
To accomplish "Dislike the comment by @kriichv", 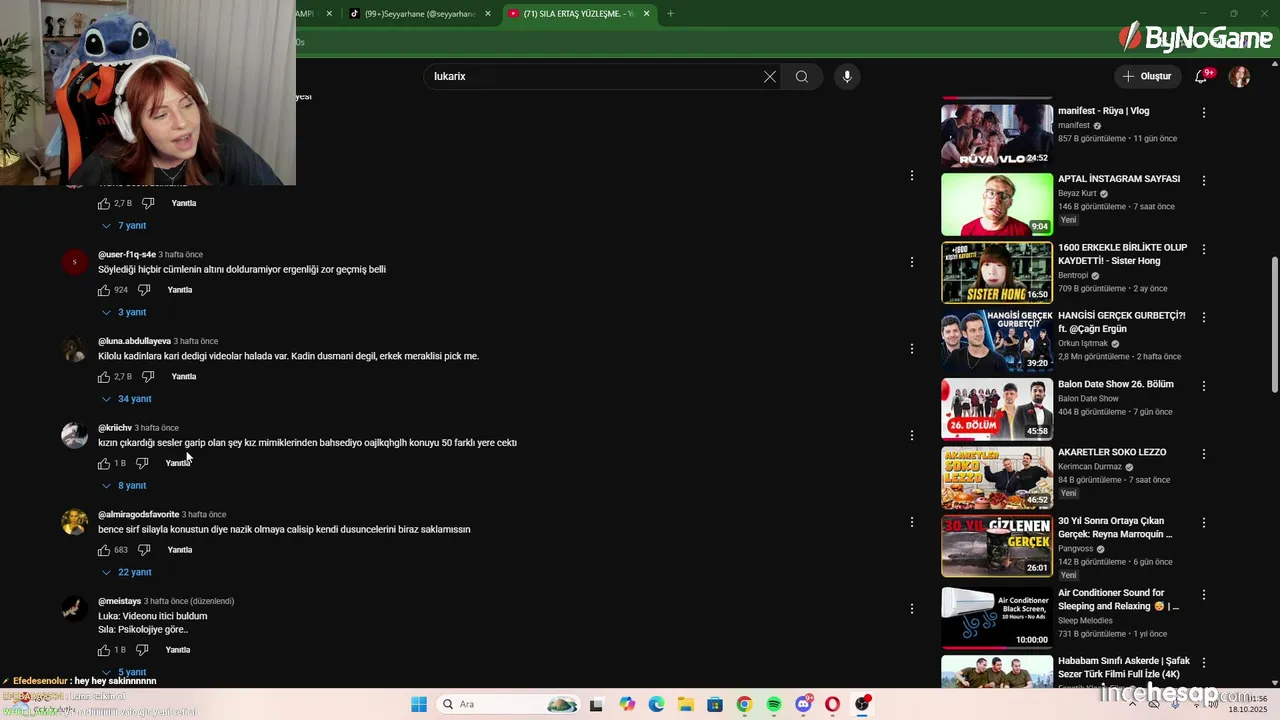I will 142,463.
